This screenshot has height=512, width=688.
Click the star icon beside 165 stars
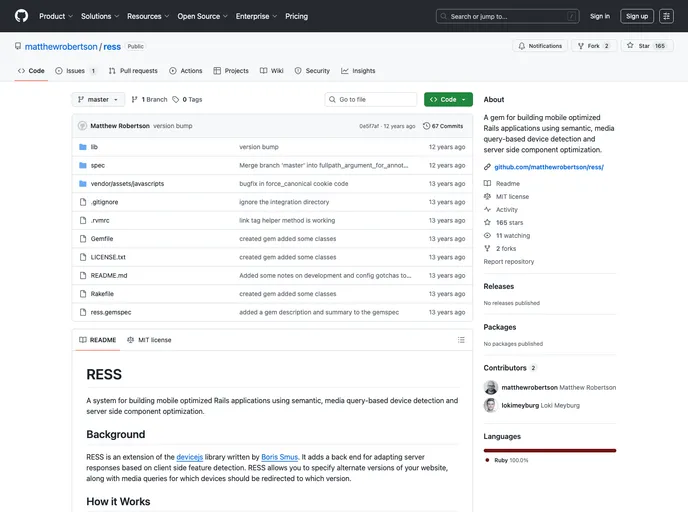[487, 222]
